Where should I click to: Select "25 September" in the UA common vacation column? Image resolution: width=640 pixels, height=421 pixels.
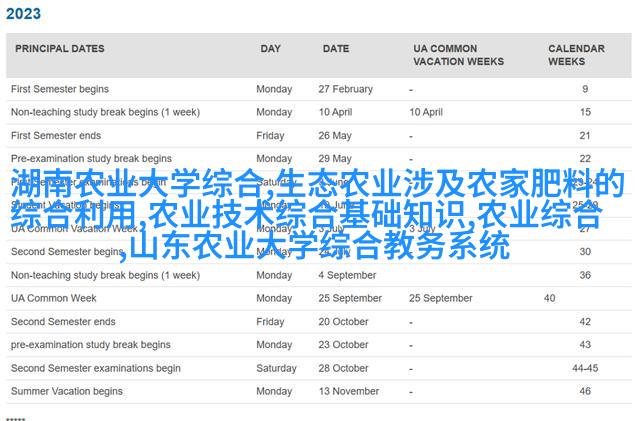pyautogui.click(x=440, y=298)
